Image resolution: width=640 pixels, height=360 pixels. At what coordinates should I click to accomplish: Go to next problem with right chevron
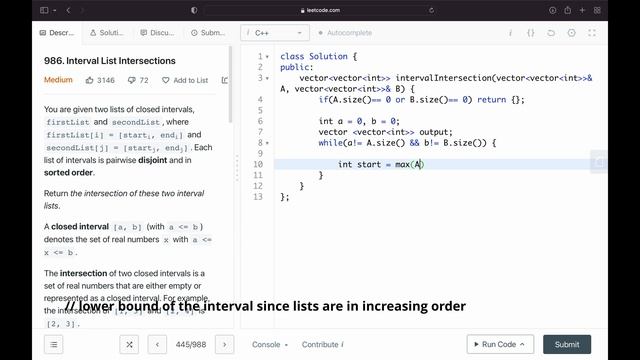(224, 344)
